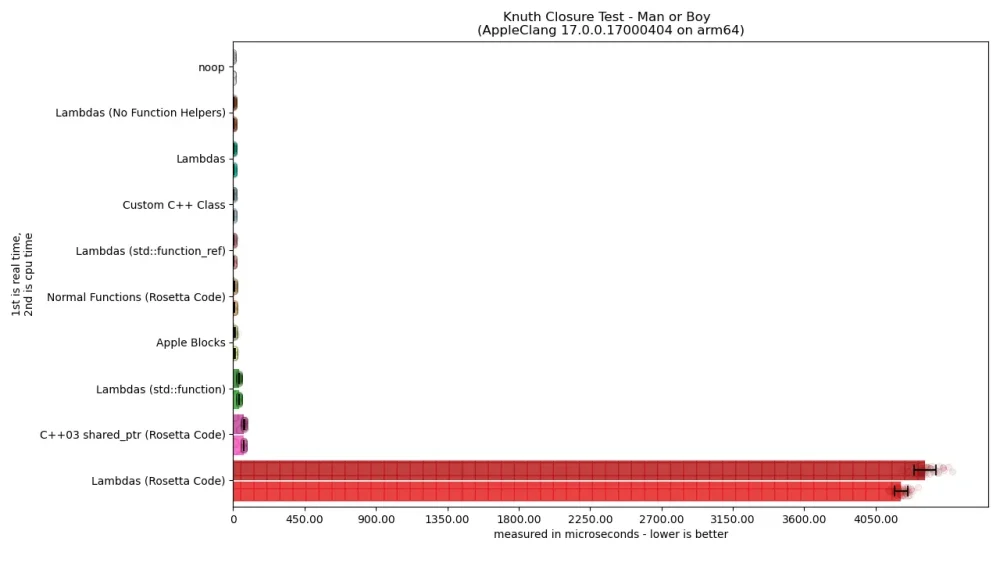Select the 'Lambdas (std::function)' label
The width and height of the screenshot is (1000, 563).
160,389
